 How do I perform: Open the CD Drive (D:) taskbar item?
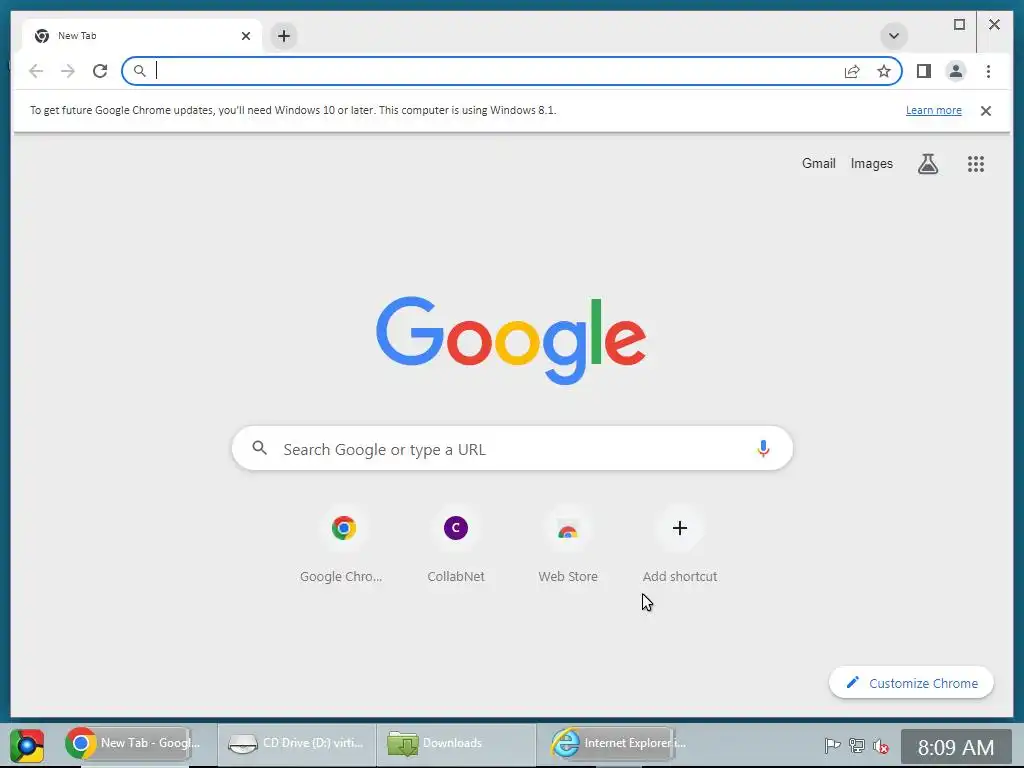(296, 743)
